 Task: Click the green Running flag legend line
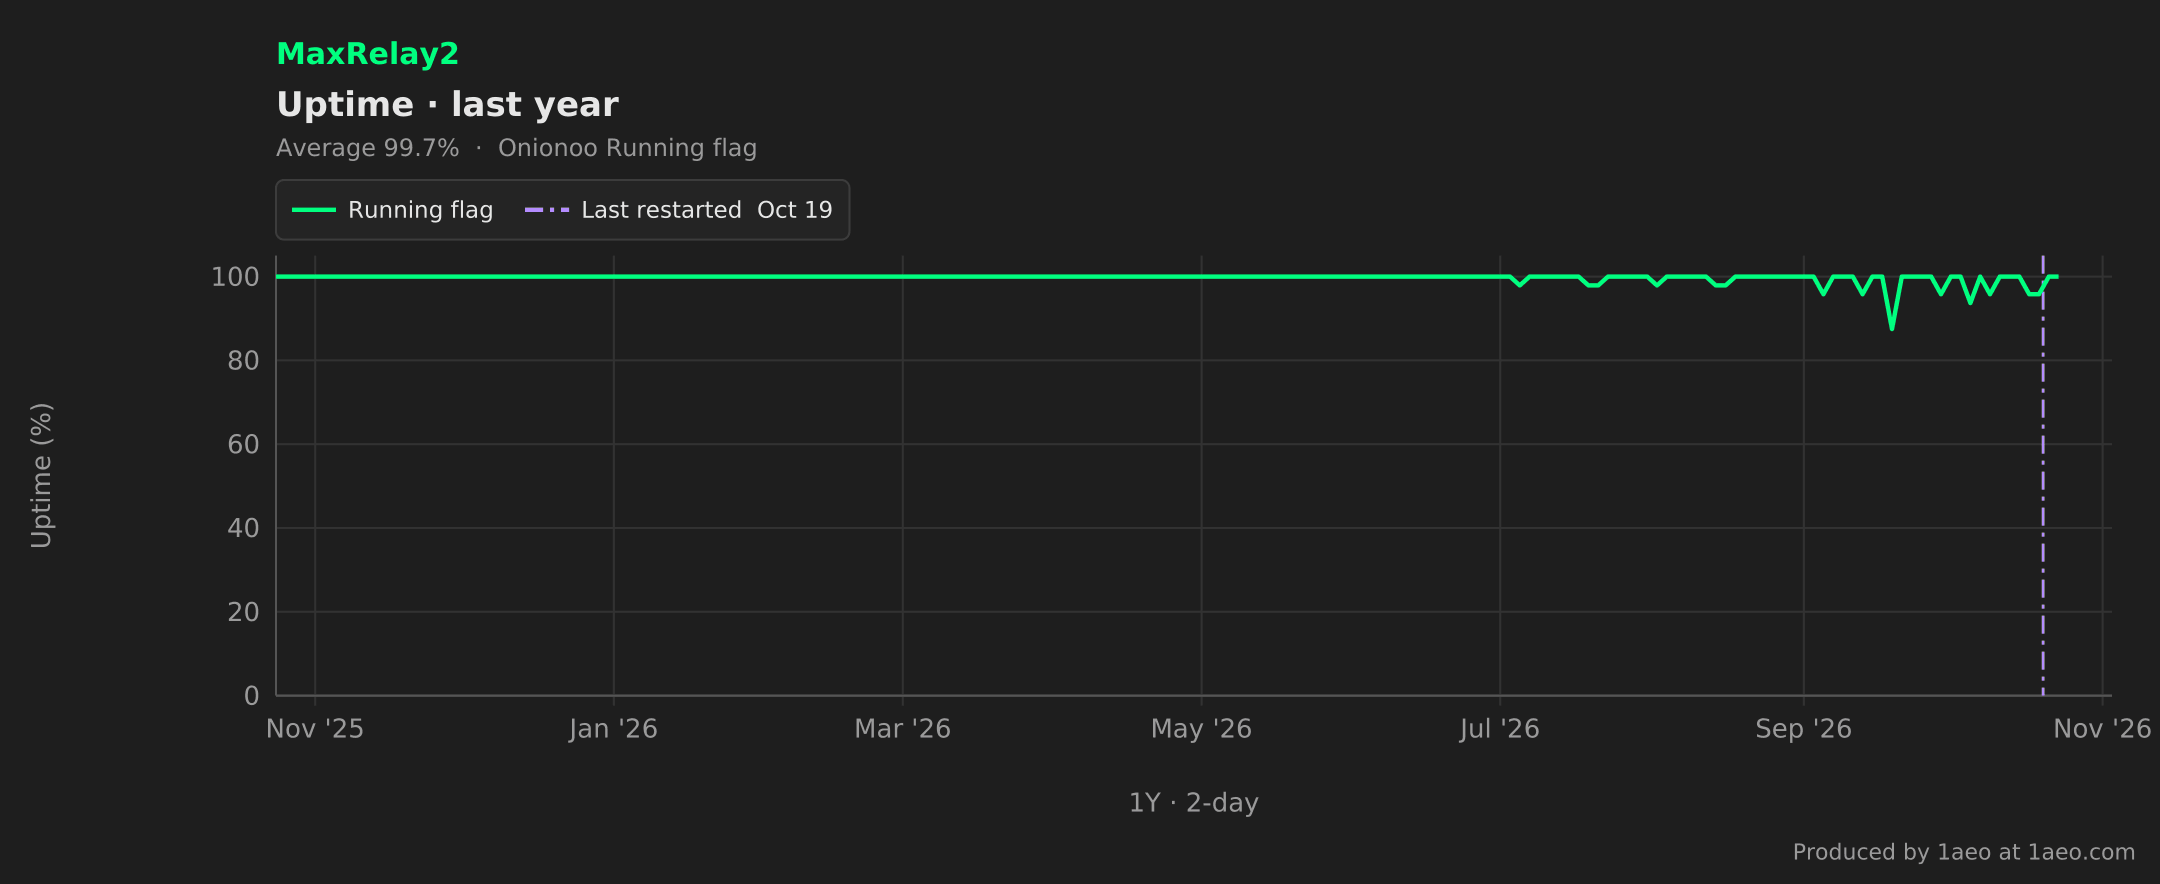pyautogui.click(x=314, y=210)
